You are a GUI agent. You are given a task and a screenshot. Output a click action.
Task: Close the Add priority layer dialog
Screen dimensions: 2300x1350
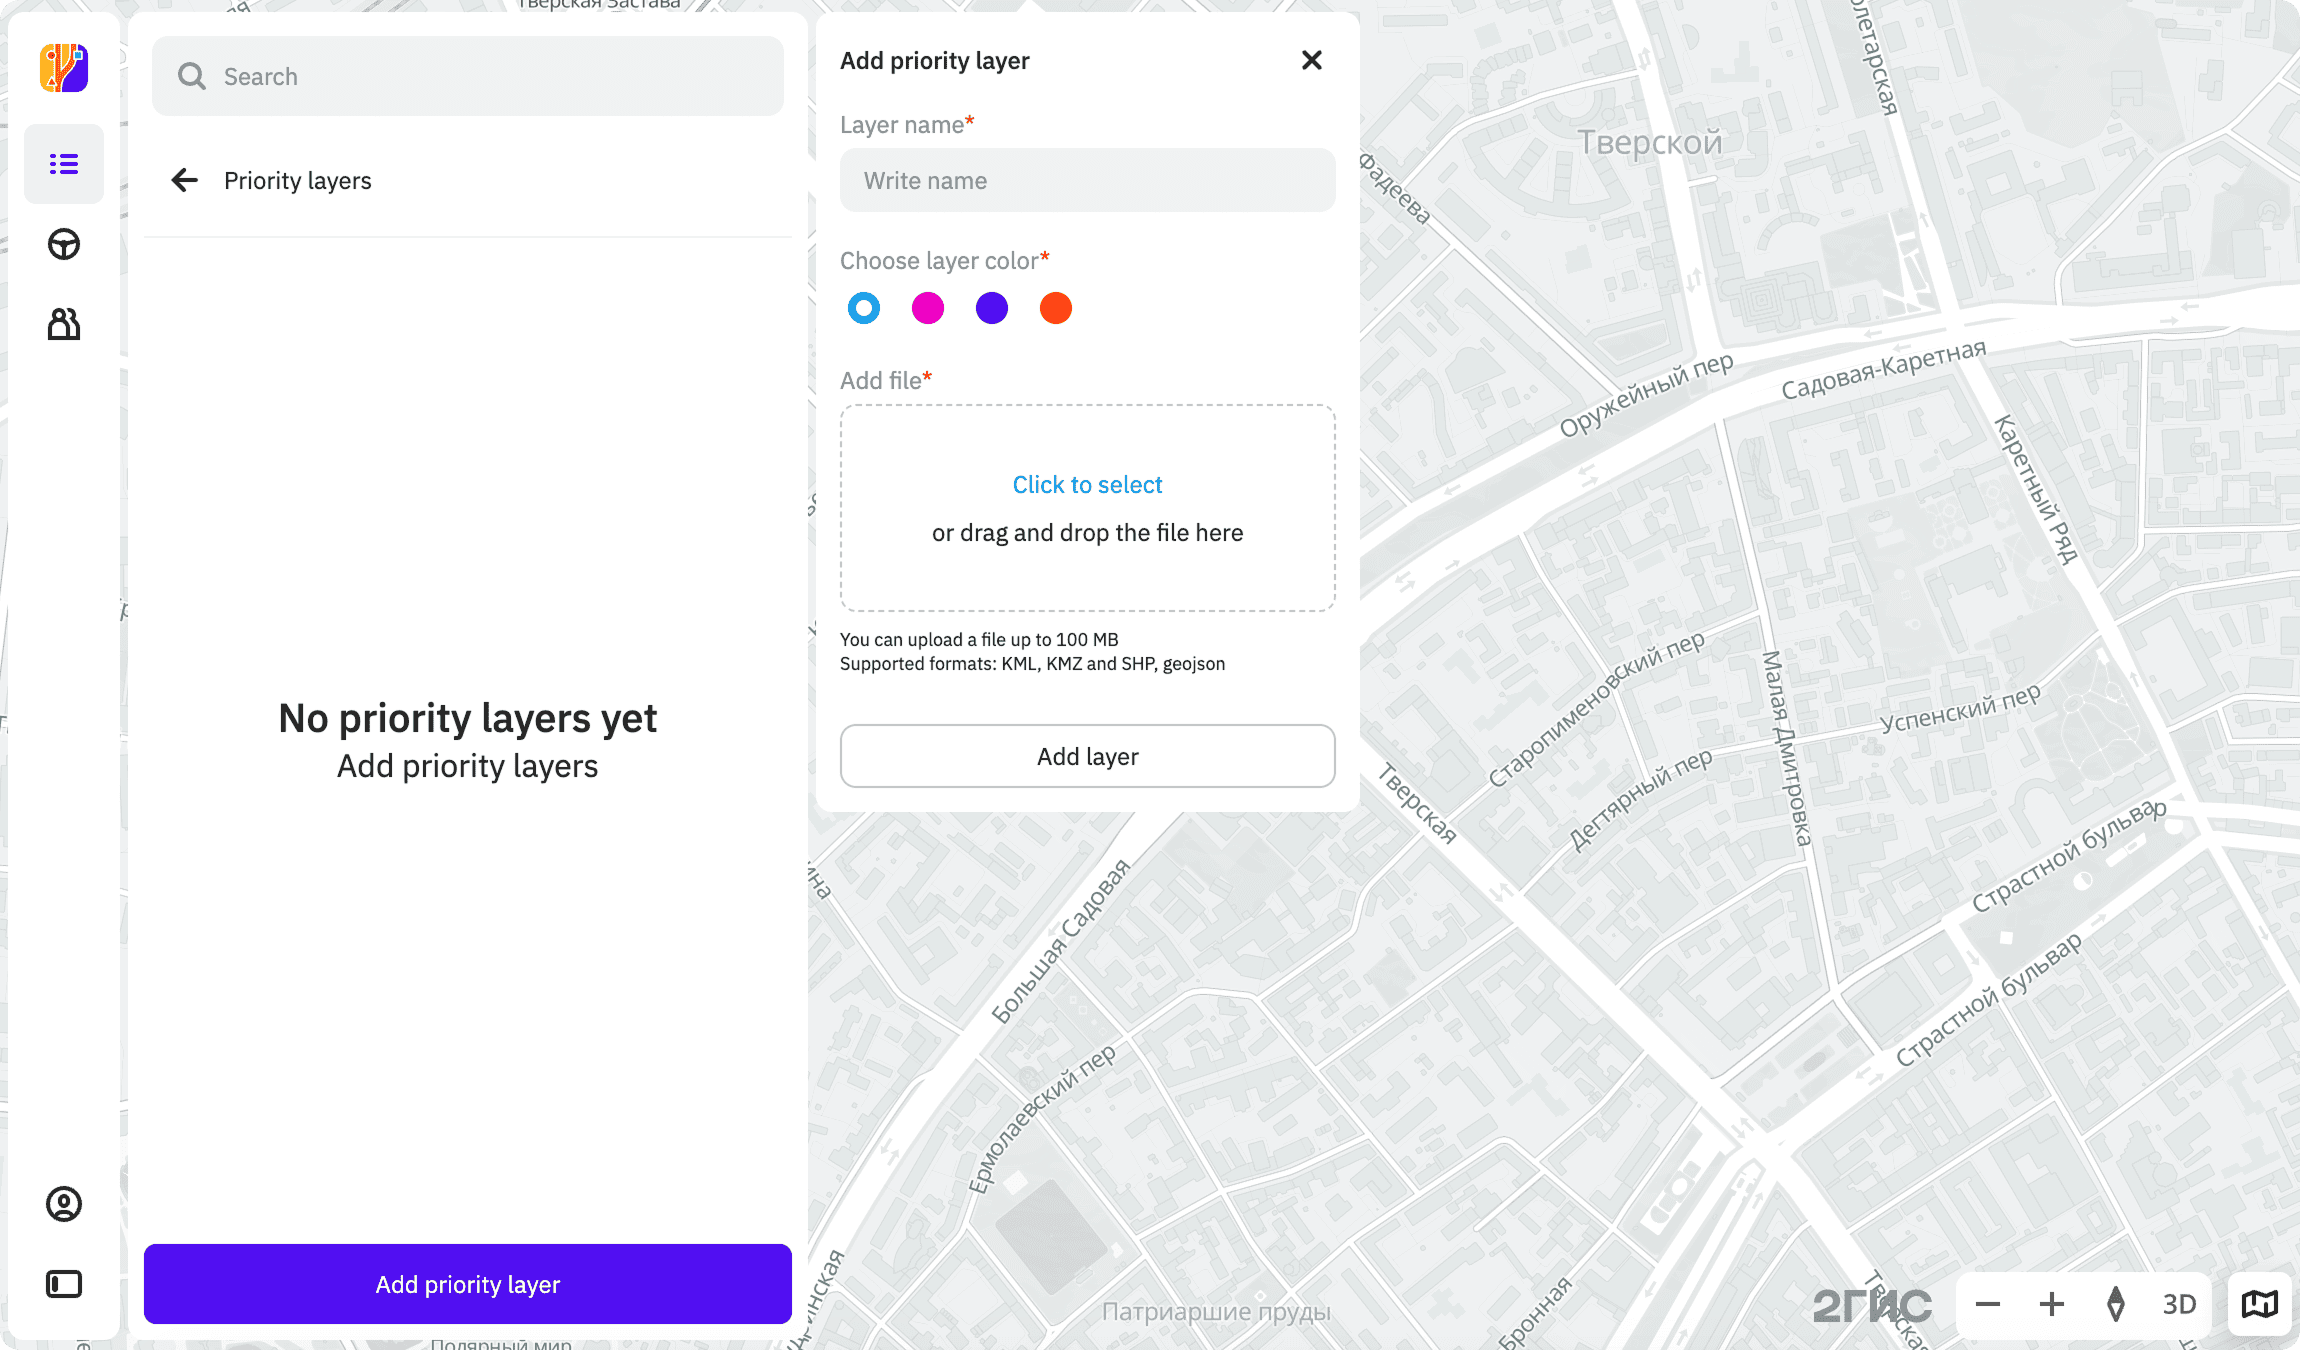coord(1312,60)
